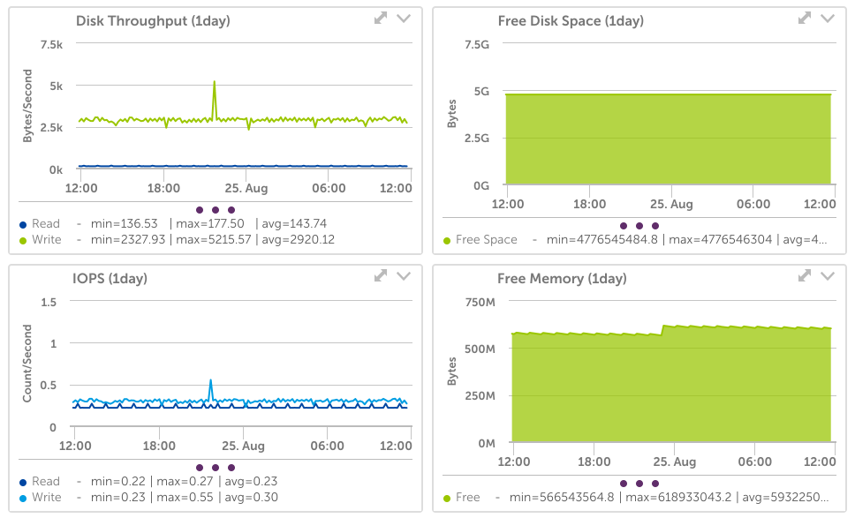
Task: Click the IOPS (1day) title
Action: 110,279
